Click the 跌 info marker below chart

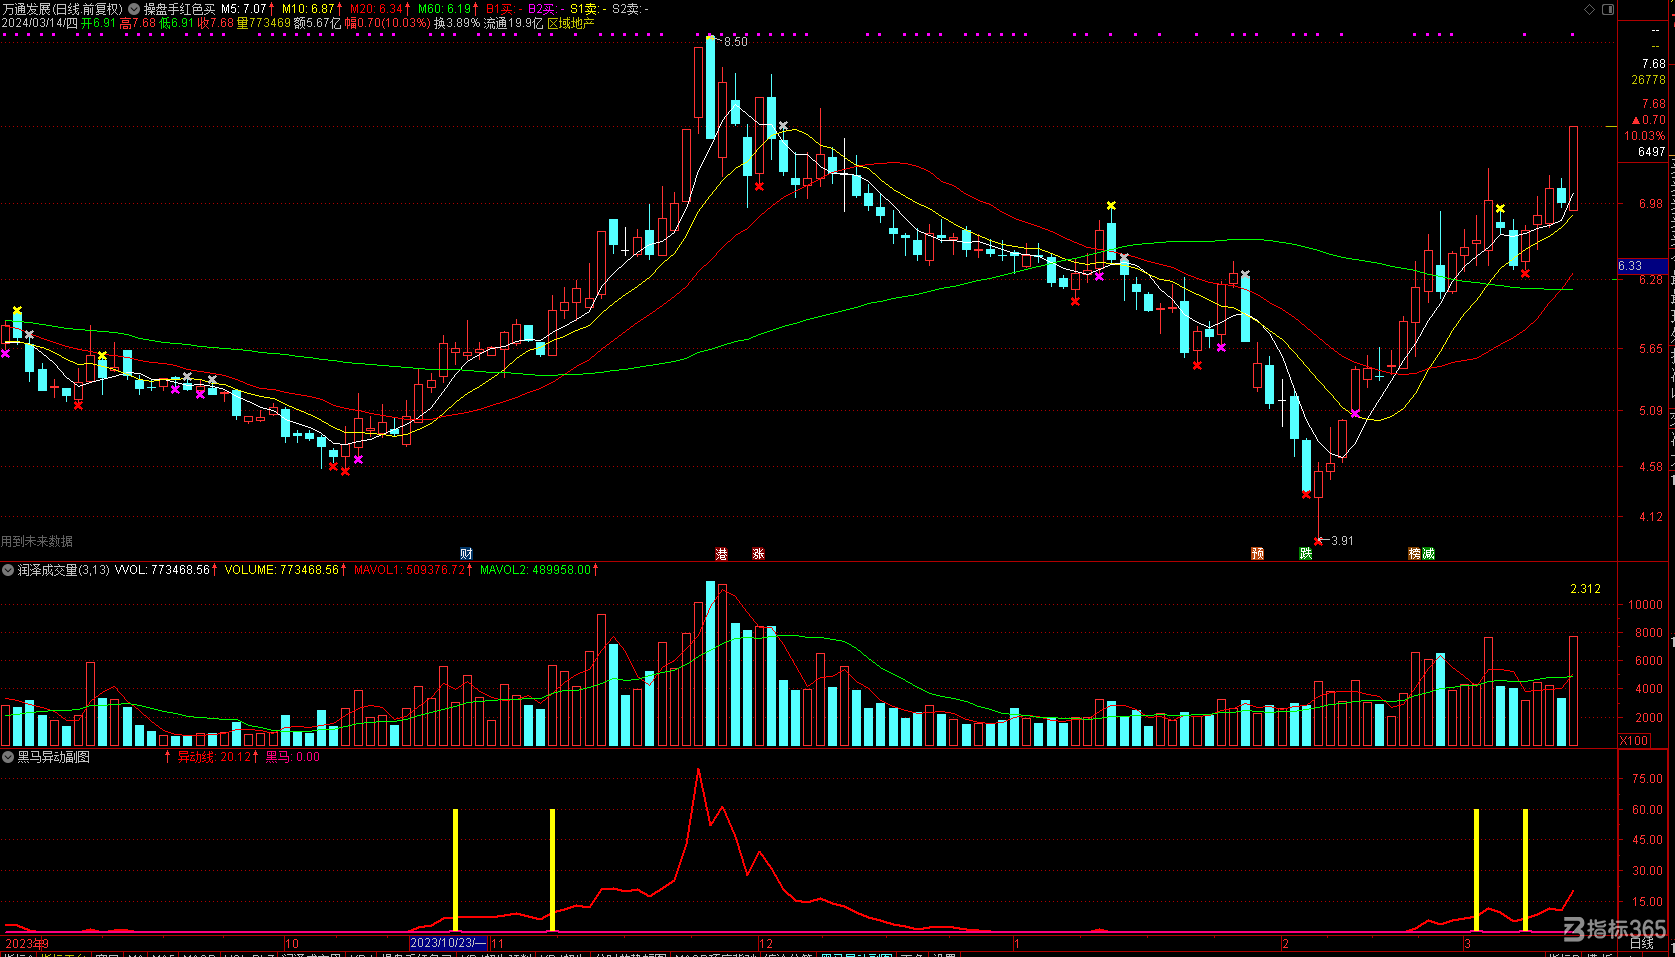click(1305, 554)
